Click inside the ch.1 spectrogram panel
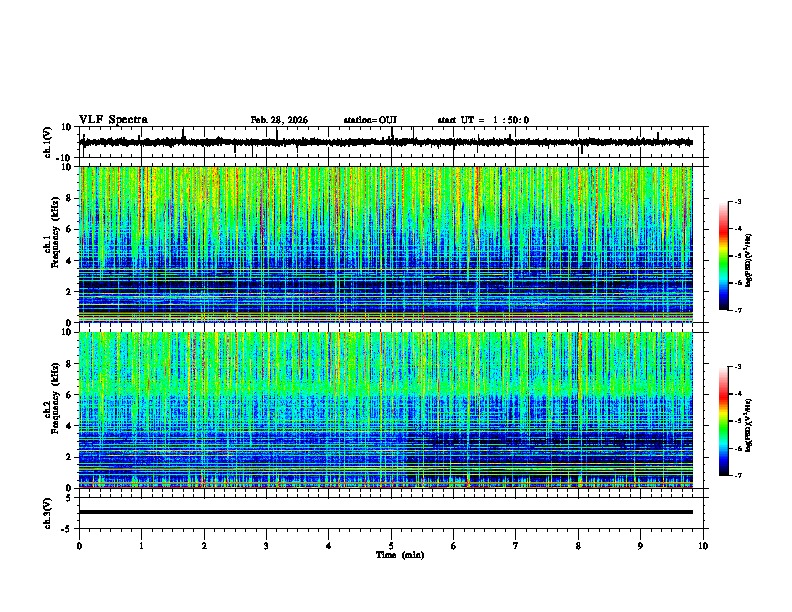Viewport: 792px width, 612px height. [x=385, y=244]
